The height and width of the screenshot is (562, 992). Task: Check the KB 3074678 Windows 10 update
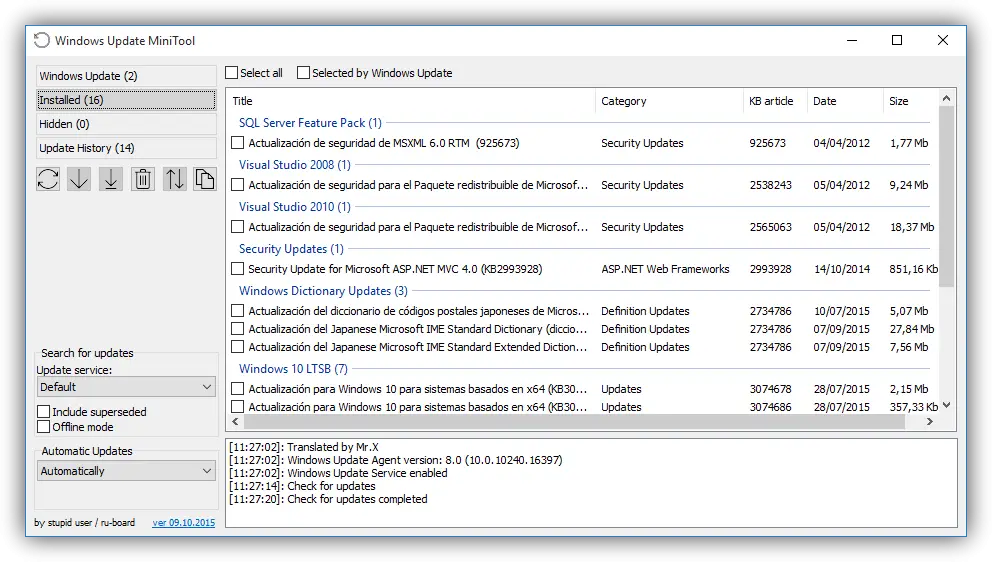pyautogui.click(x=237, y=389)
